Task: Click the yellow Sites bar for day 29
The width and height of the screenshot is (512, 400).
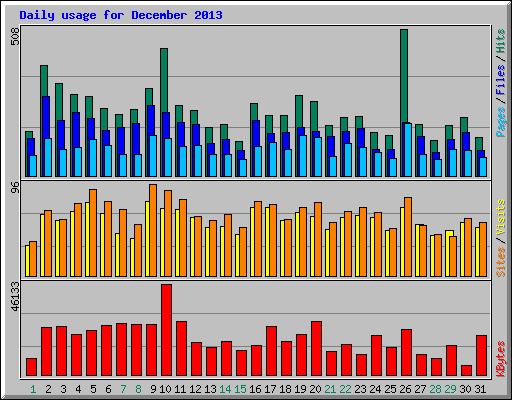Action: point(449,233)
